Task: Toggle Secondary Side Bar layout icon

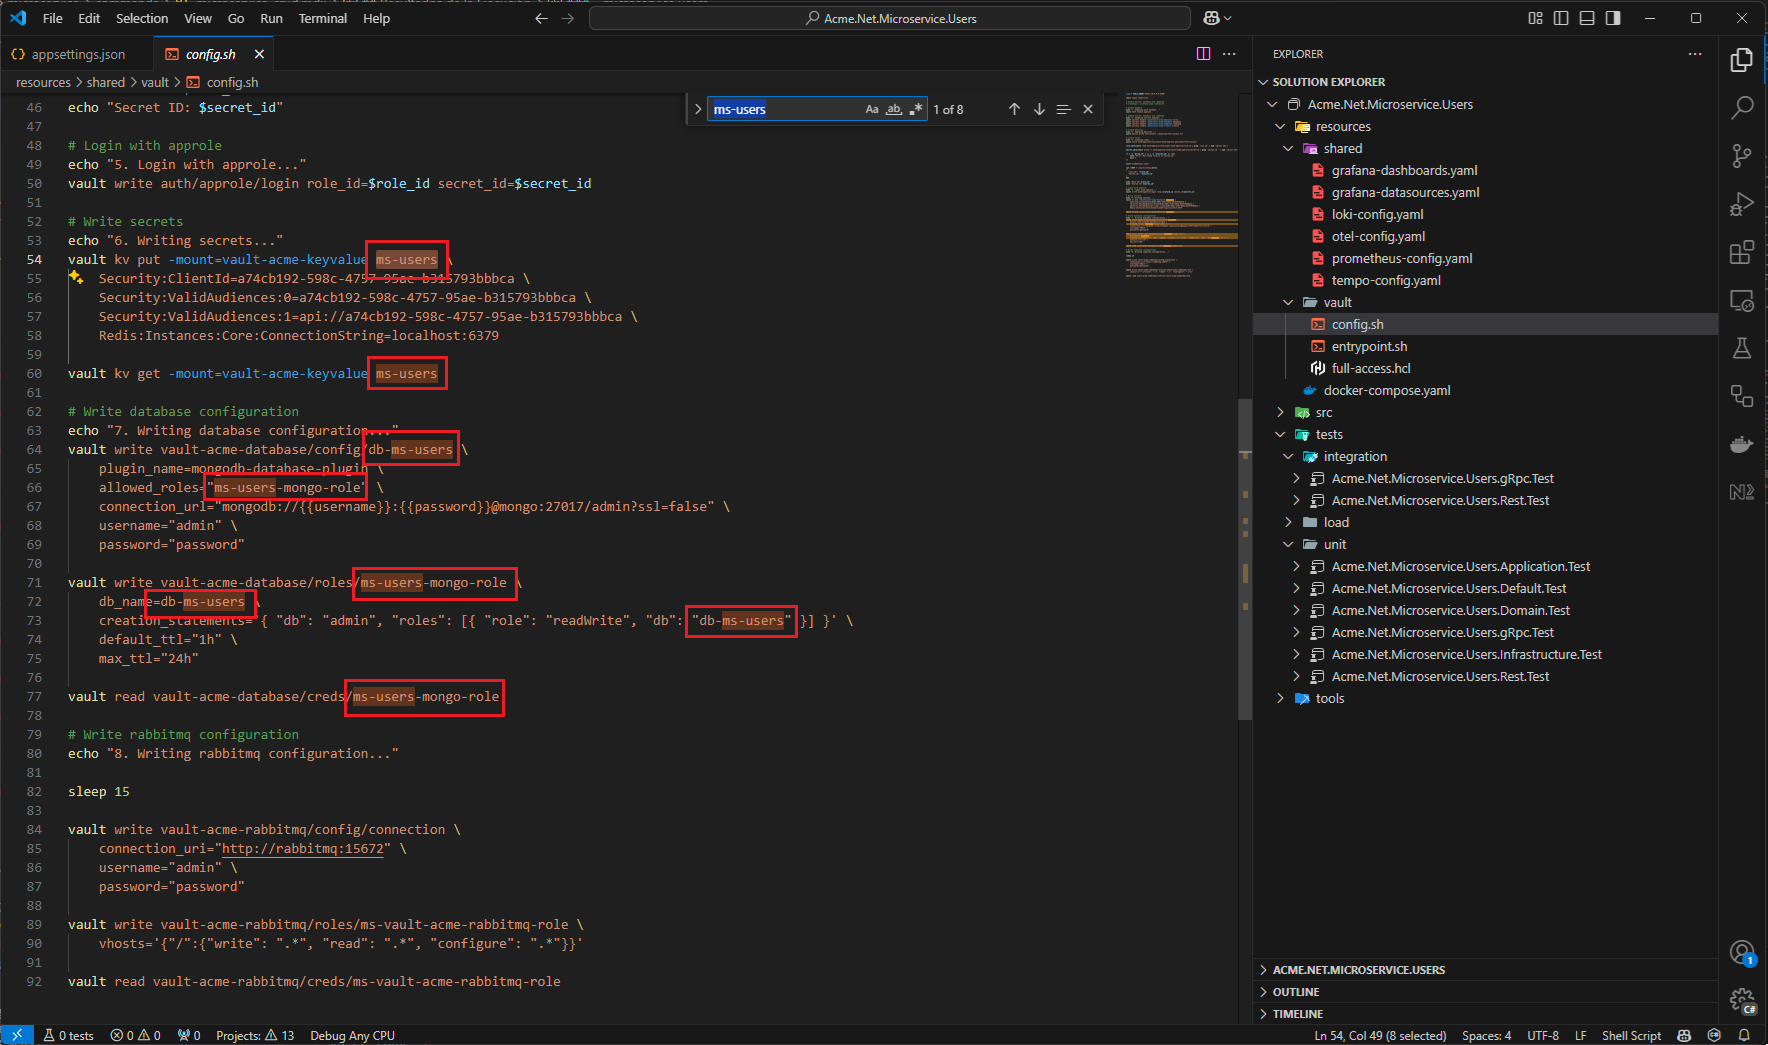Action: (x=1613, y=18)
